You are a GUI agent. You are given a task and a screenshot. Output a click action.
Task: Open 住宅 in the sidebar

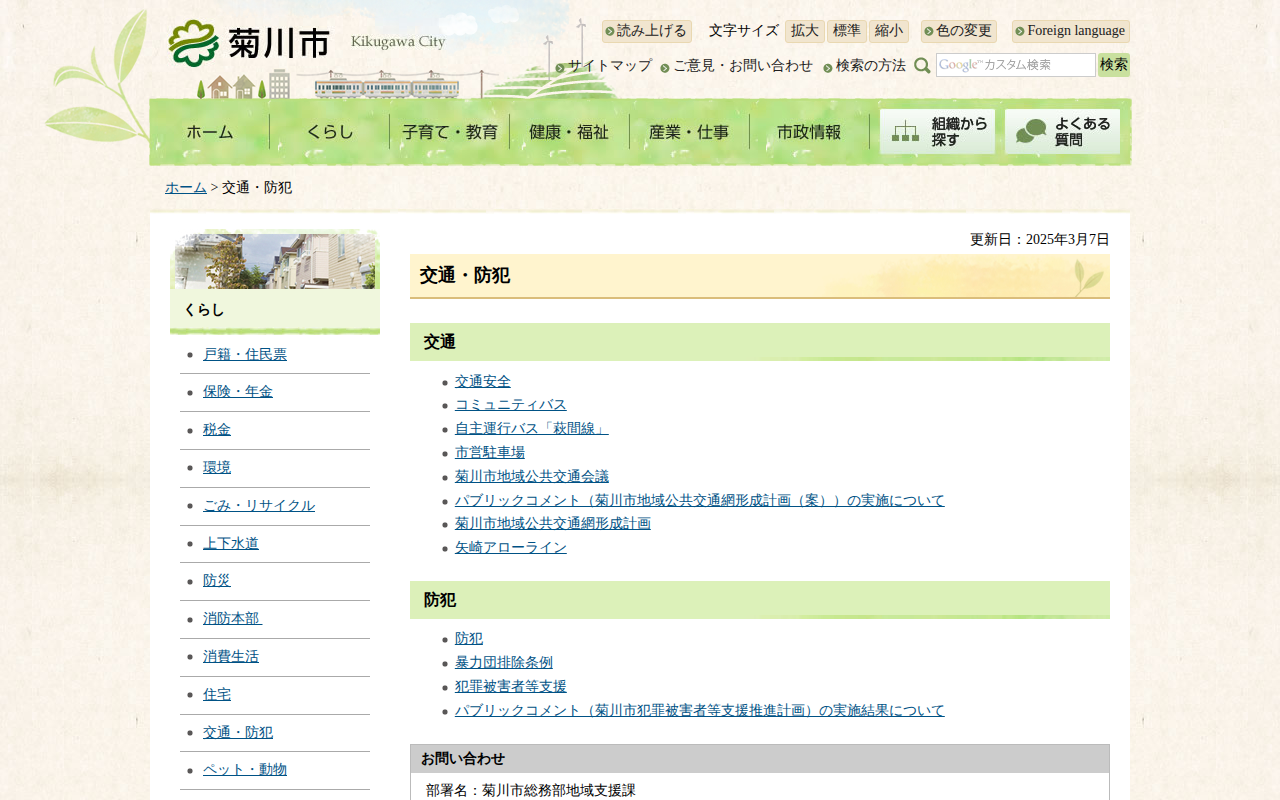(217, 695)
